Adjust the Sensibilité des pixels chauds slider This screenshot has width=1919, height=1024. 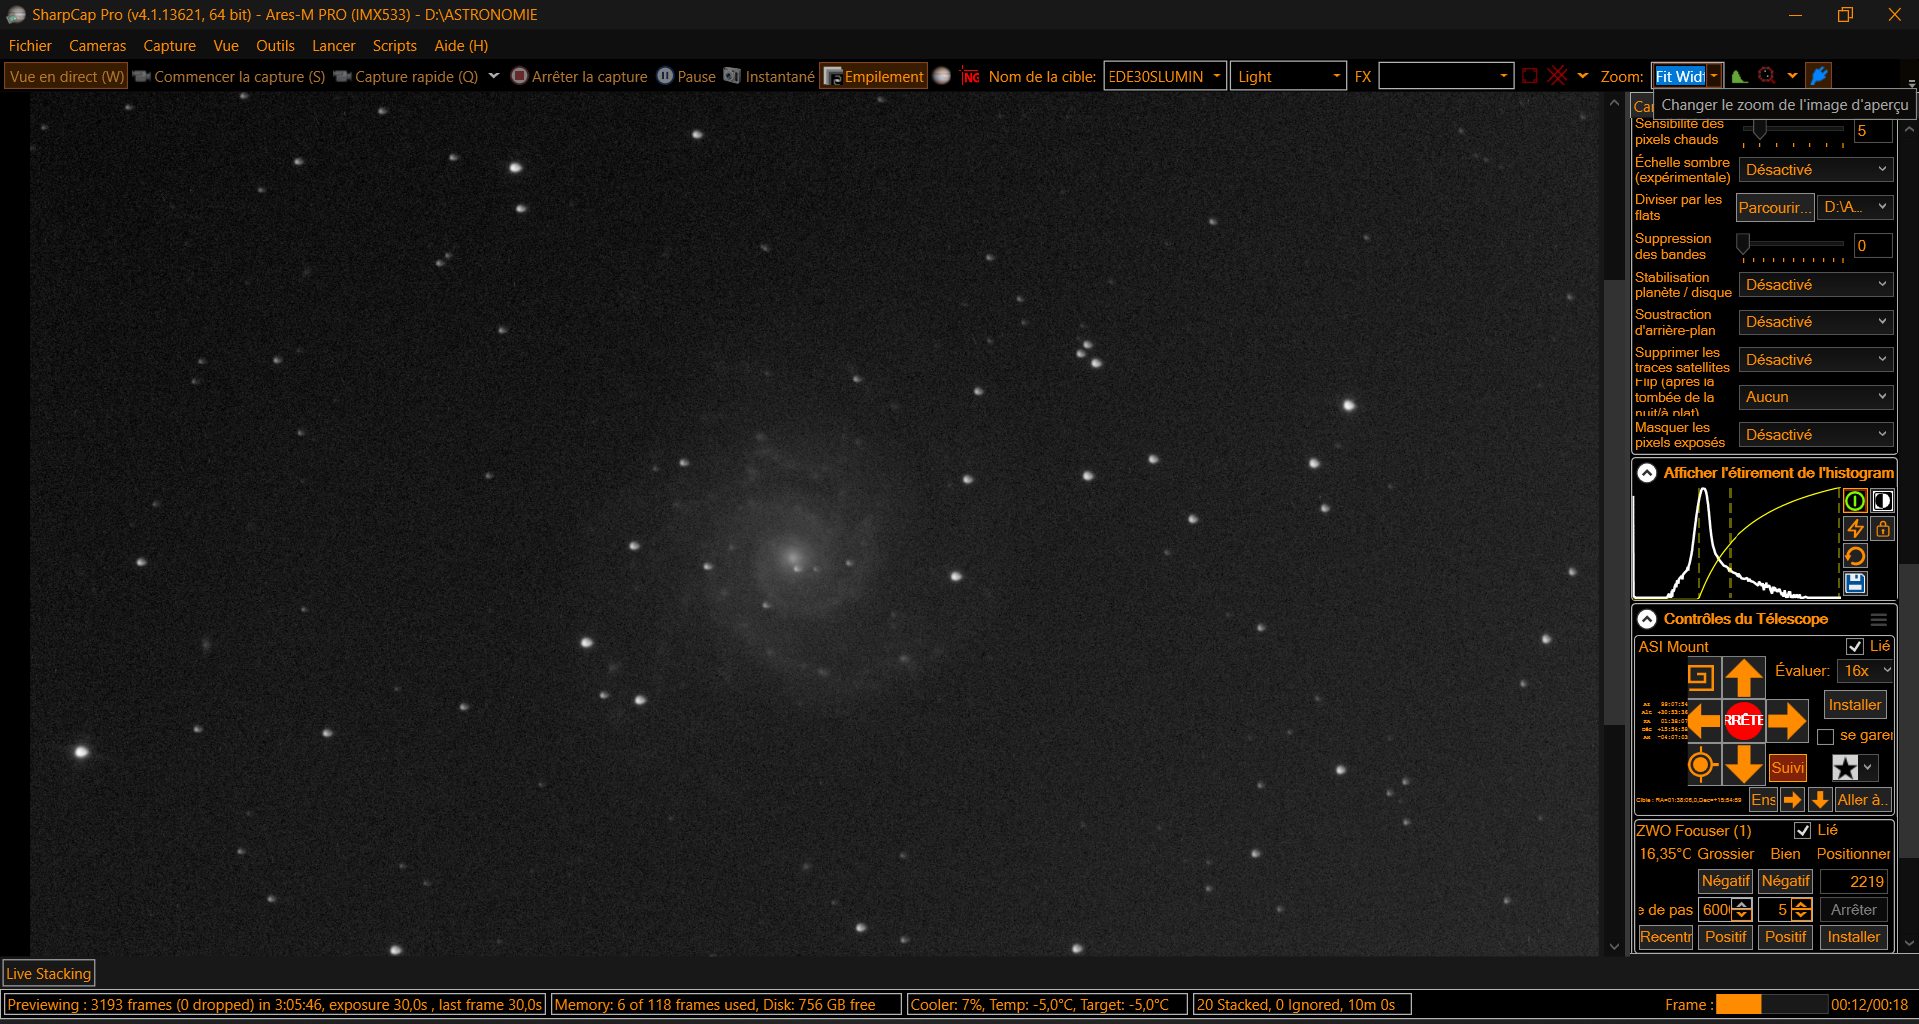[x=1793, y=131]
